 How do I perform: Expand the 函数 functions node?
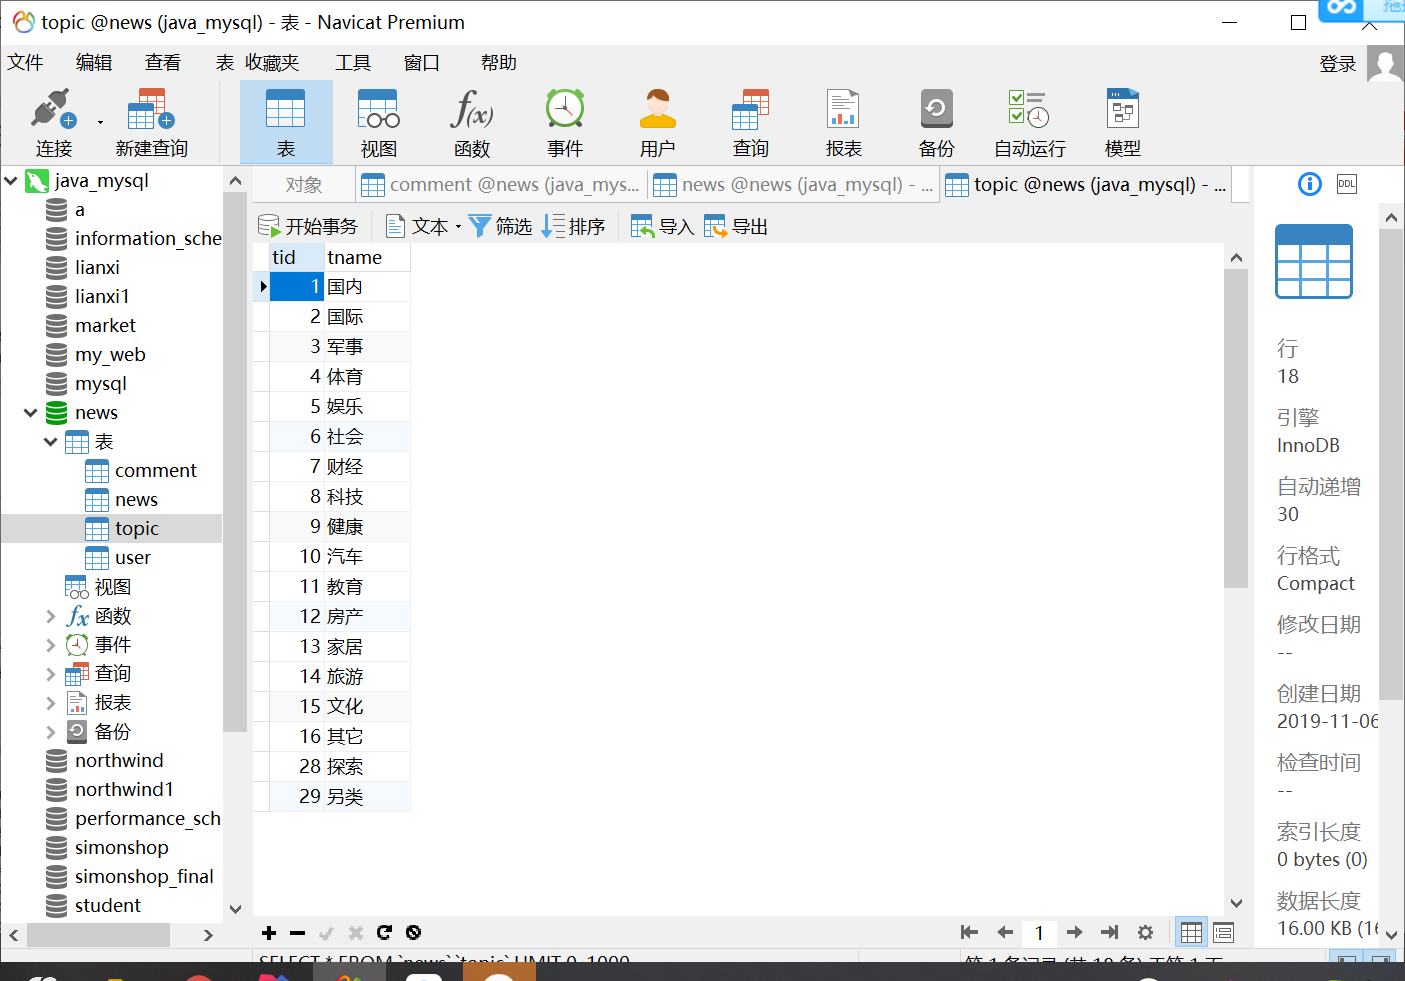(51, 616)
